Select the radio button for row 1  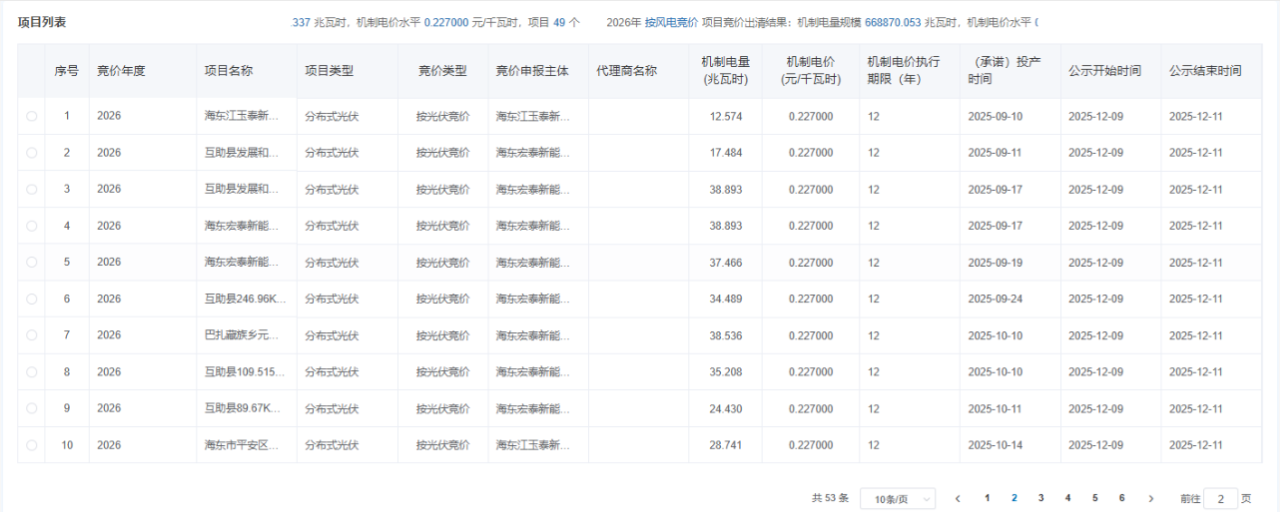pos(32,116)
